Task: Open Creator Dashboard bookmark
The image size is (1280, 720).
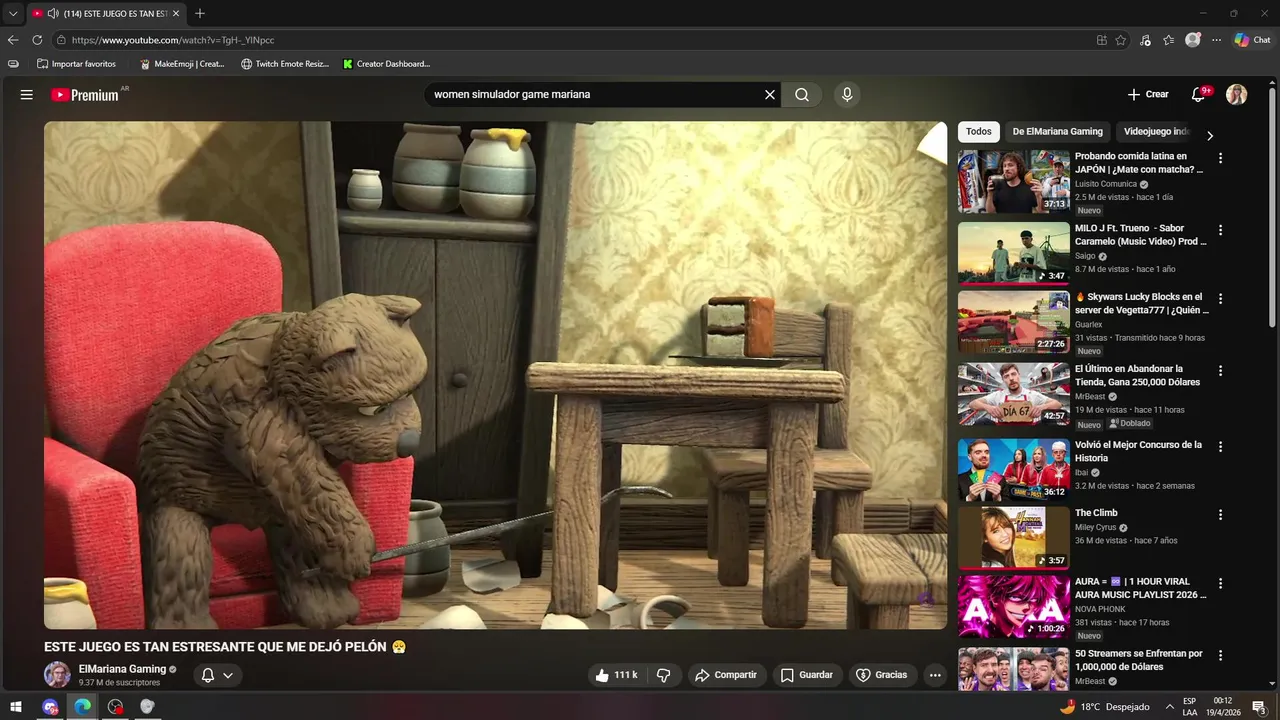Action: click(386, 64)
